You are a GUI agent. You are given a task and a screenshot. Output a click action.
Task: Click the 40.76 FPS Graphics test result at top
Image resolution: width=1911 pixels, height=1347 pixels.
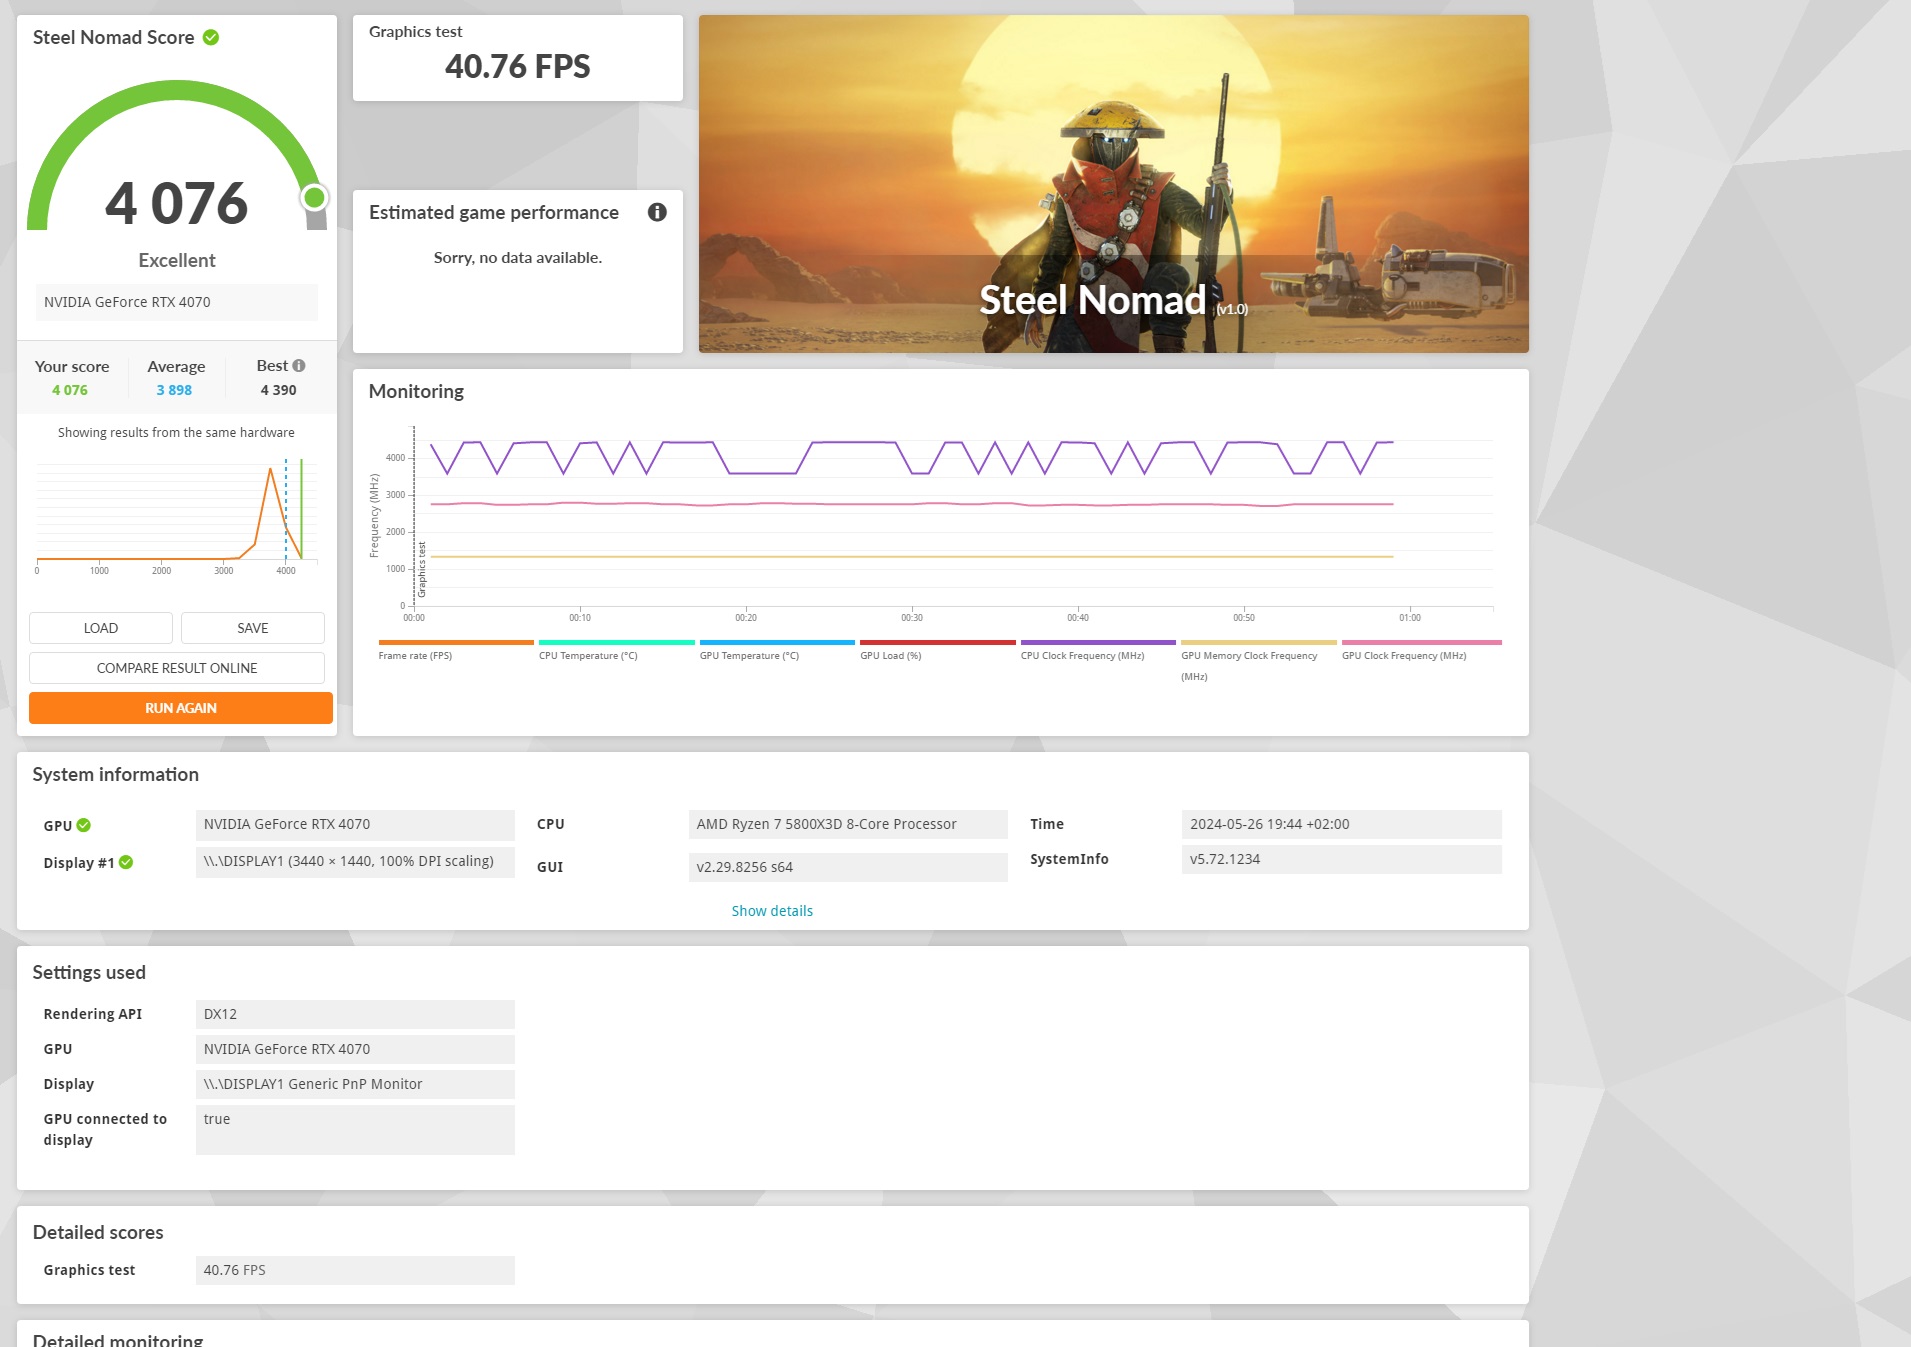tap(518, 67)
